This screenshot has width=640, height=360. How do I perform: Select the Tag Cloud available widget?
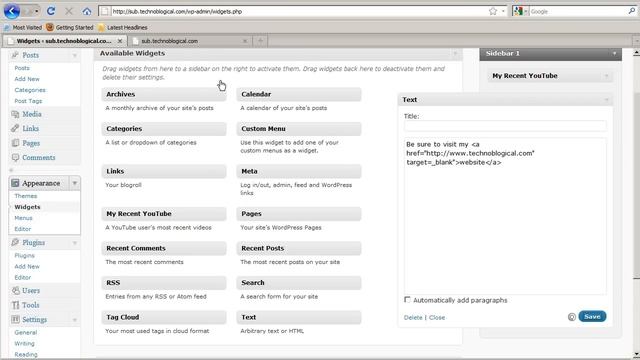(x=164, y=317)
